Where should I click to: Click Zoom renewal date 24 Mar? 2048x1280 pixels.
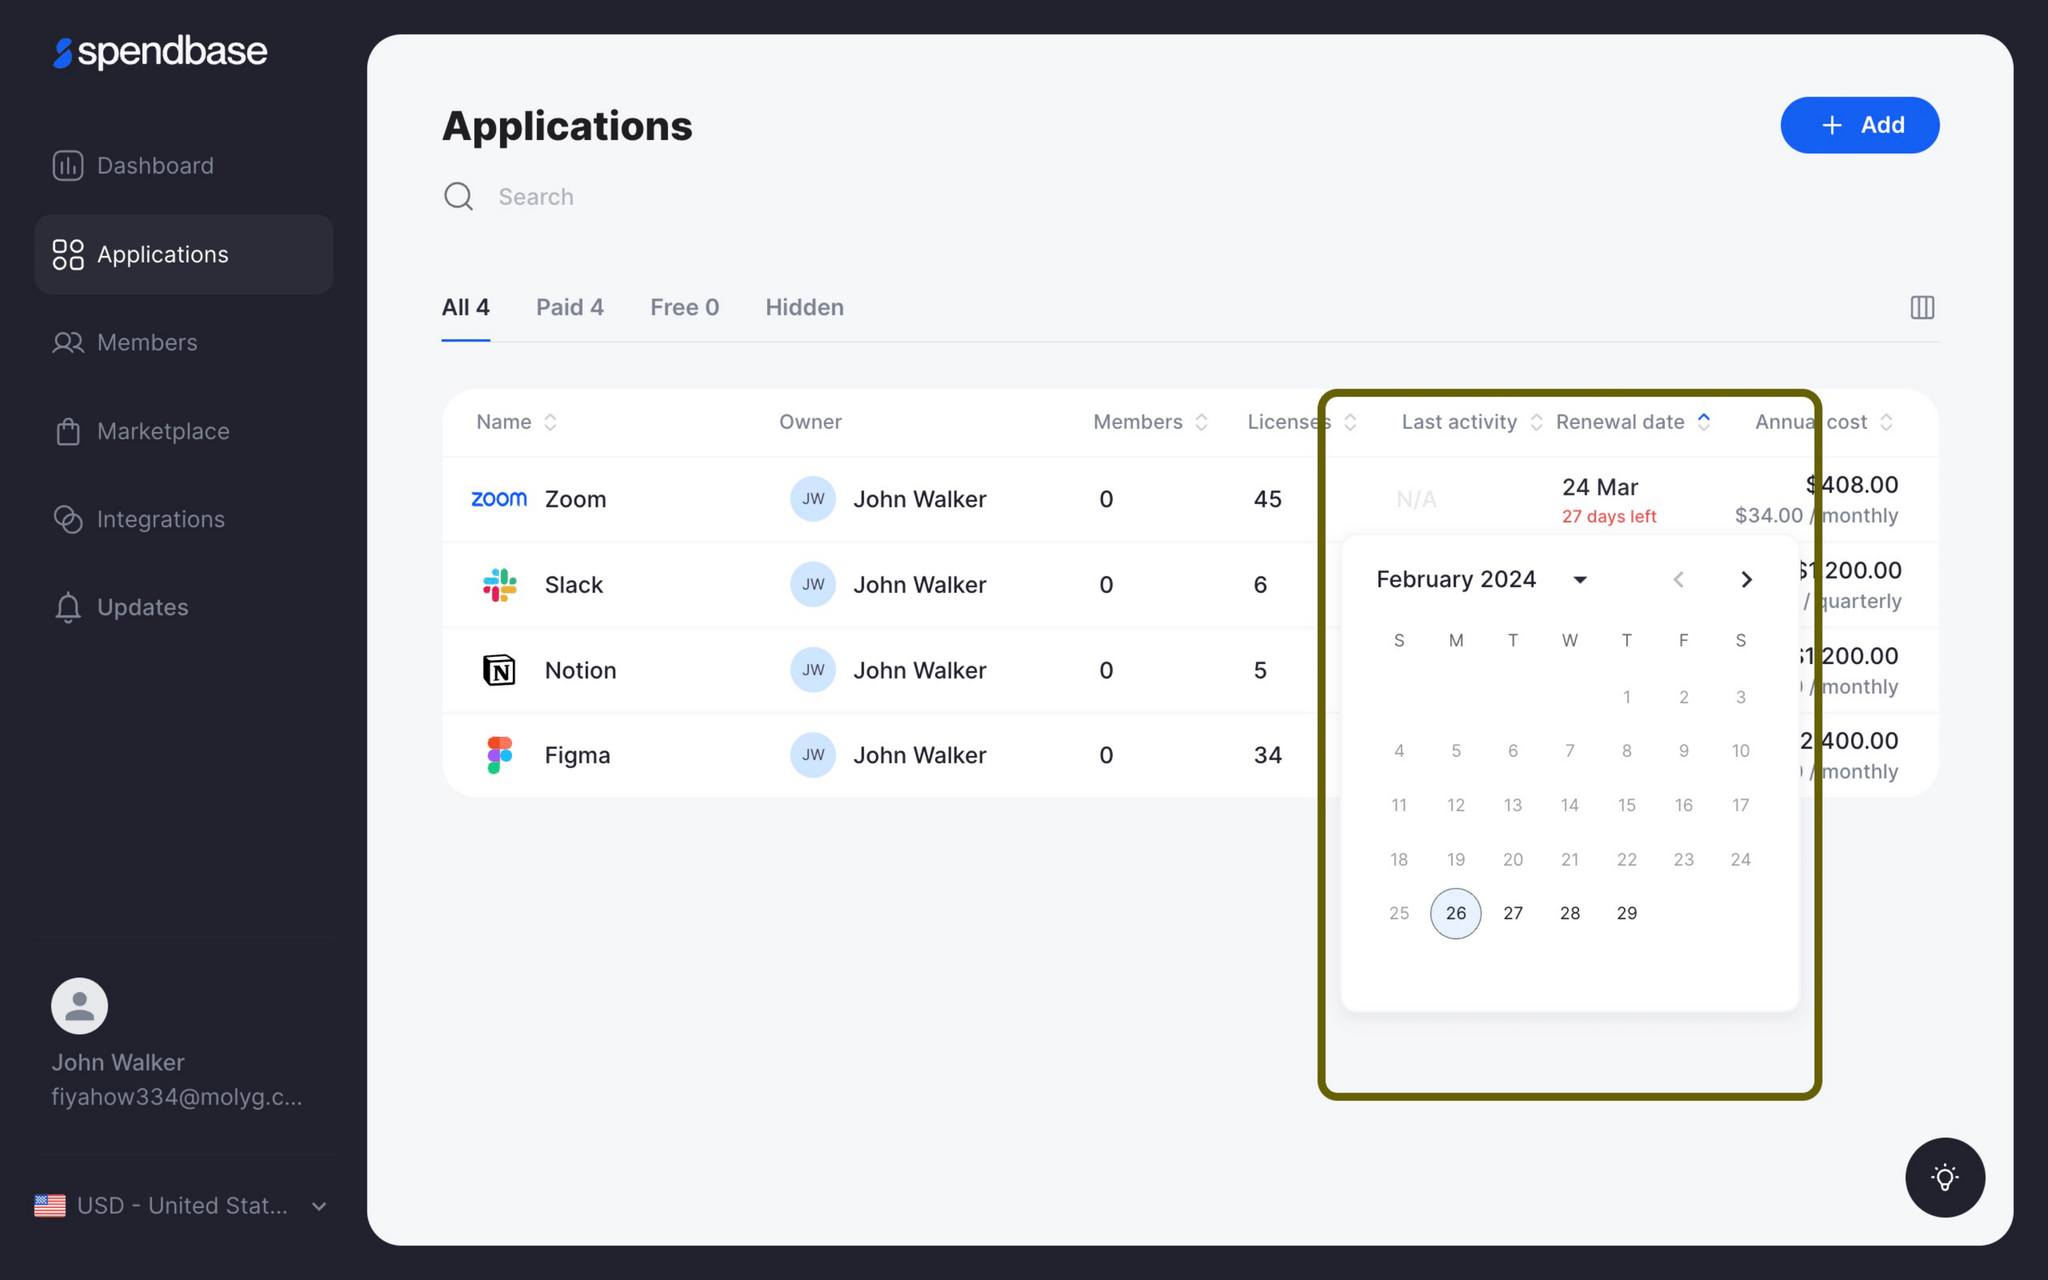pos(1600,487)
